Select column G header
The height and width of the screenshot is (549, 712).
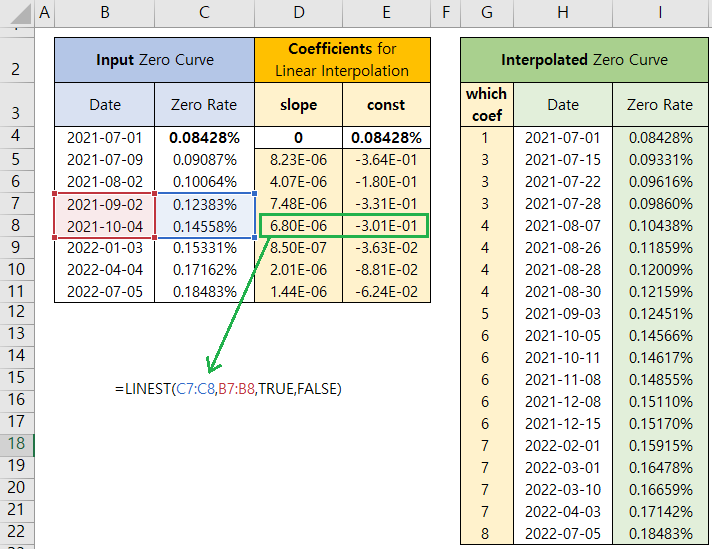point(487,13)
